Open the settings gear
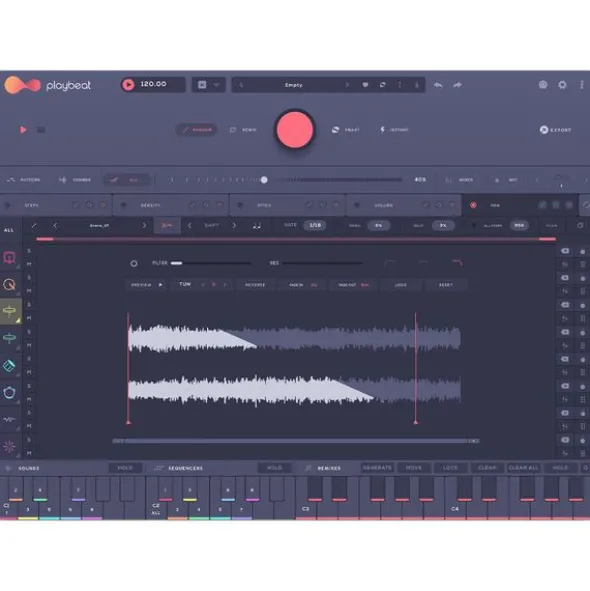 point(562,85)
